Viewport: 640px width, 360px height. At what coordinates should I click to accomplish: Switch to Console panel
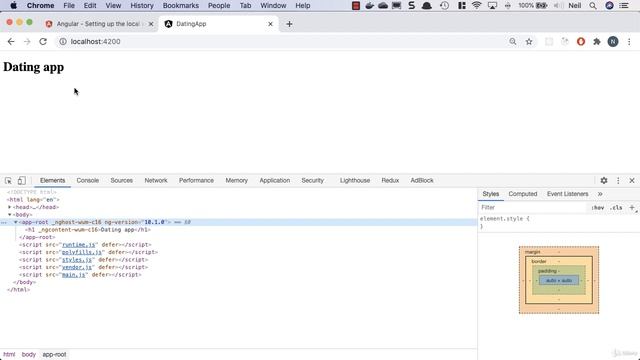(88, 180)
